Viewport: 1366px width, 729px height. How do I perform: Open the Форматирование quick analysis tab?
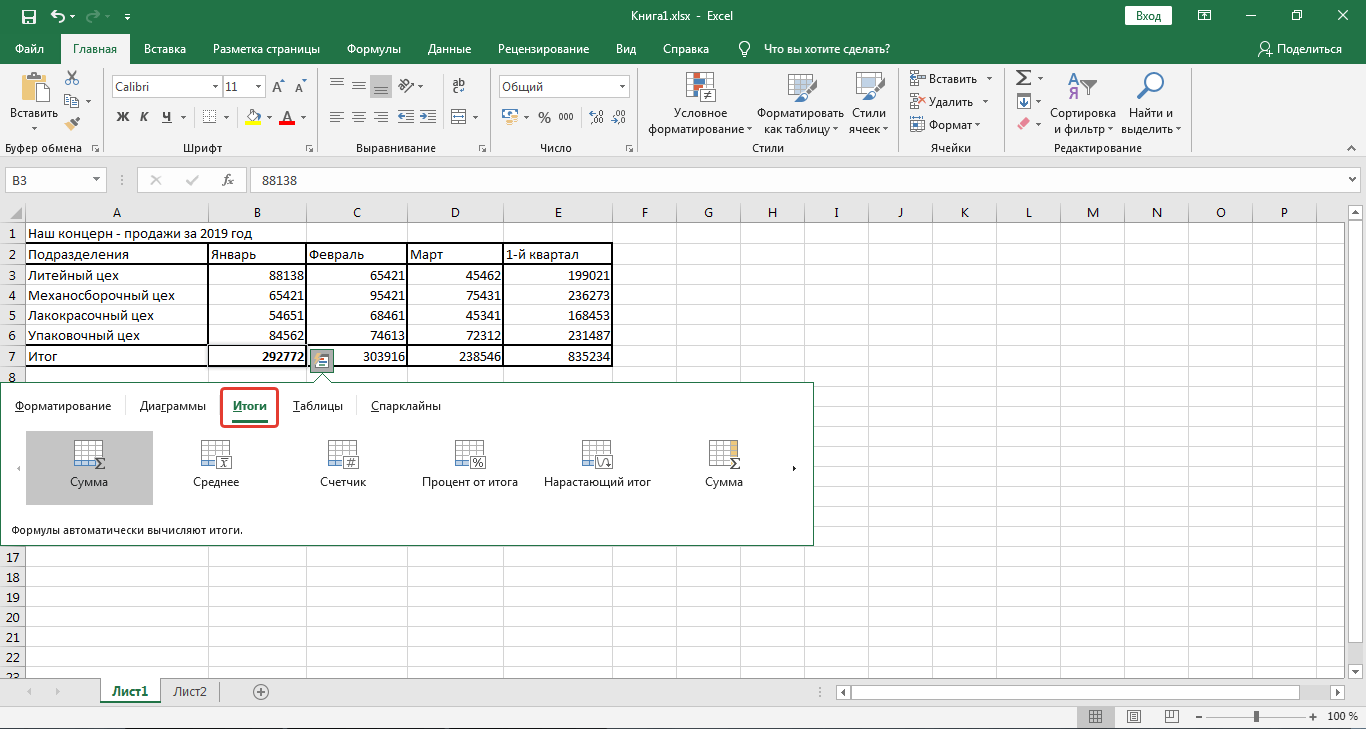coord(63,406)
